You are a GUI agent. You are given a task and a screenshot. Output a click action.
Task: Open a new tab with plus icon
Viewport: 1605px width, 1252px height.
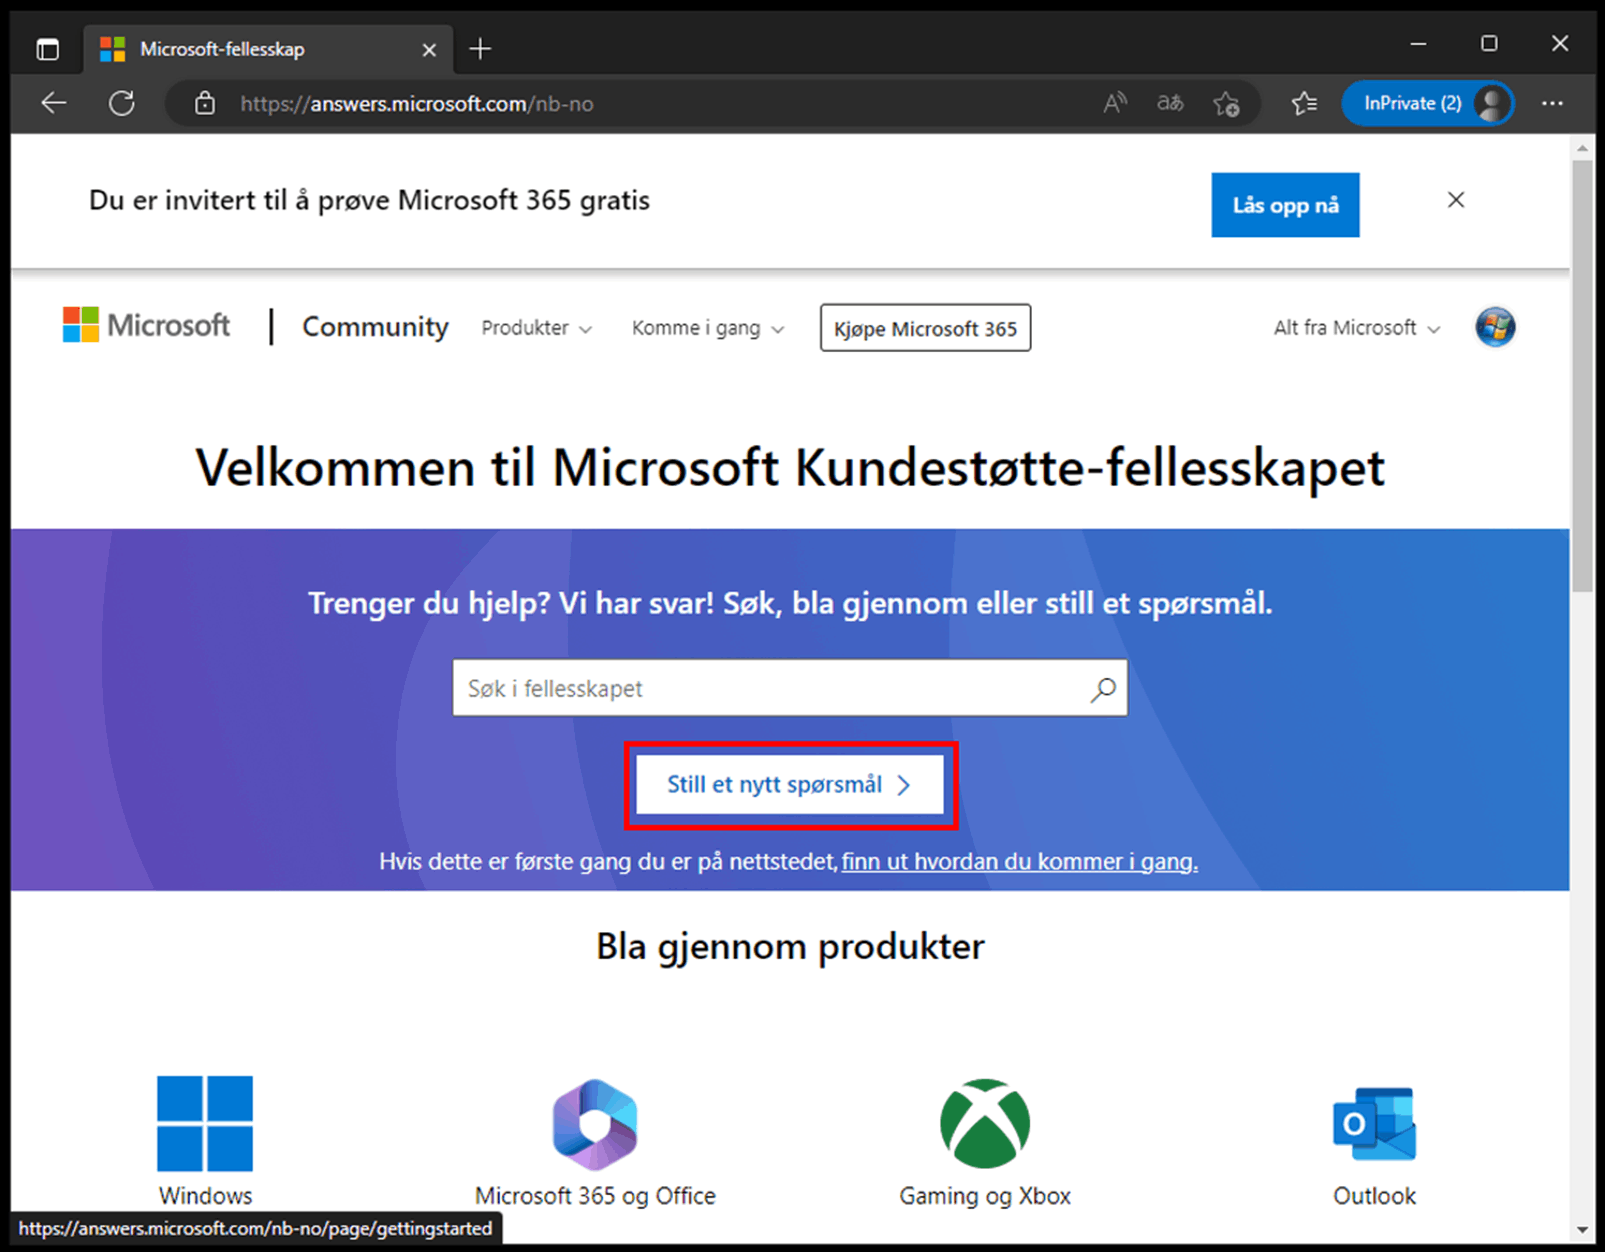[480, 49]
